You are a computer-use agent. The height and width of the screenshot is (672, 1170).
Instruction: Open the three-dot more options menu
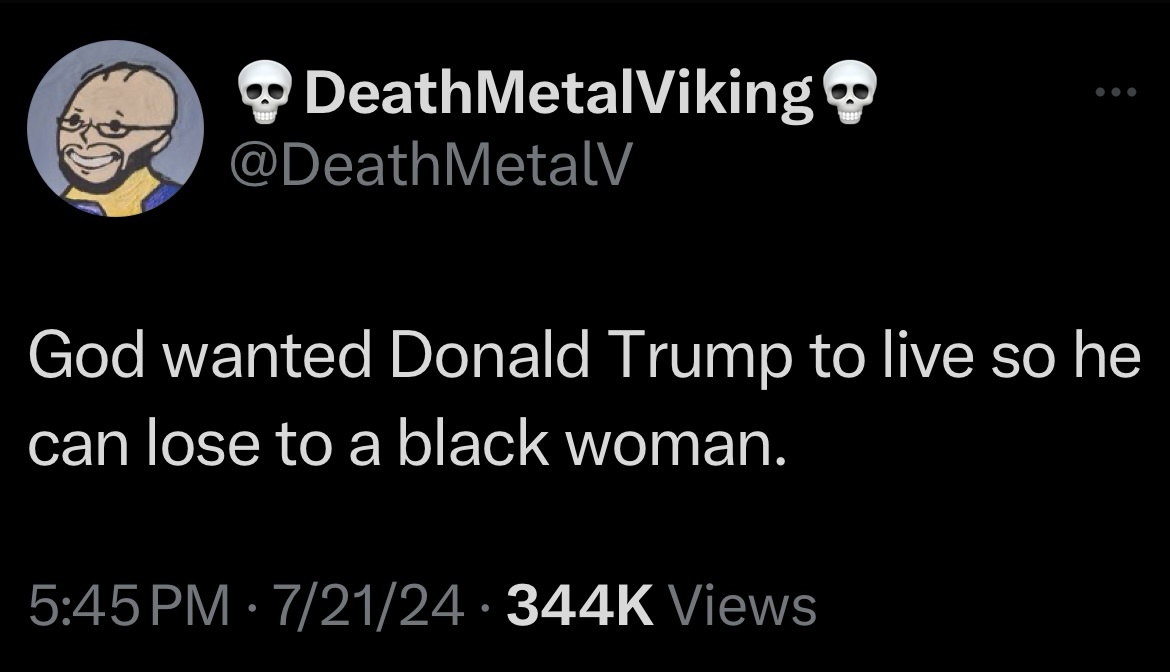pyautogui.click(x=1116, y=92)
